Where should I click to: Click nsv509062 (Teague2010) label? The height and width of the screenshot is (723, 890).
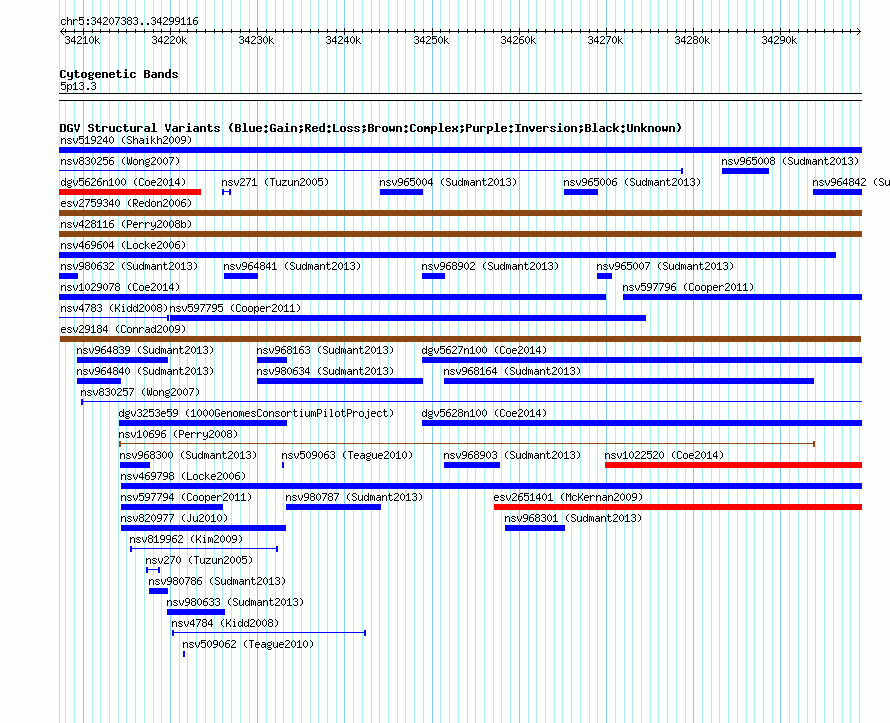coord(248,644)
